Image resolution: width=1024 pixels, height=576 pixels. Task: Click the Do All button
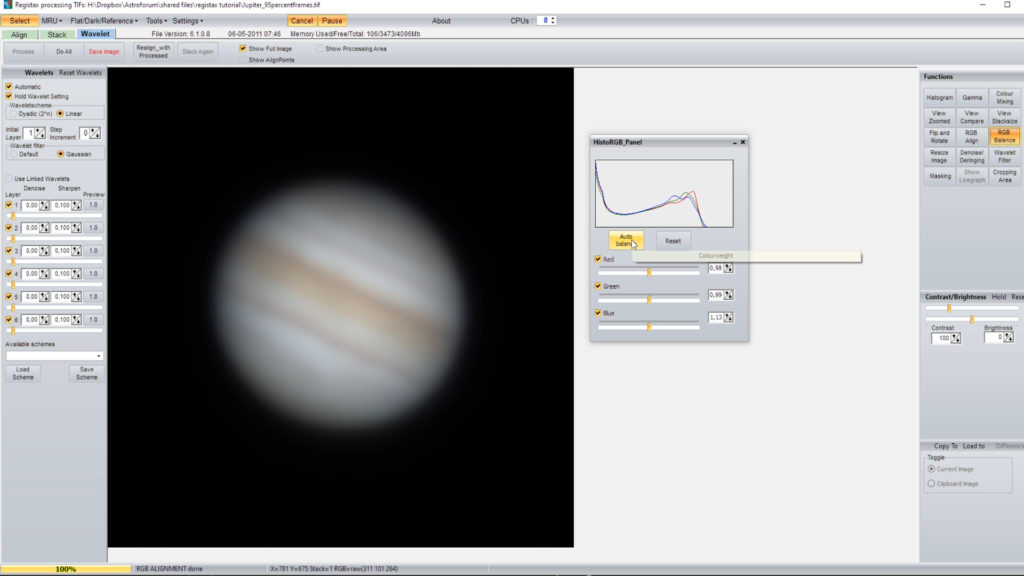click(x=63, y=52)
